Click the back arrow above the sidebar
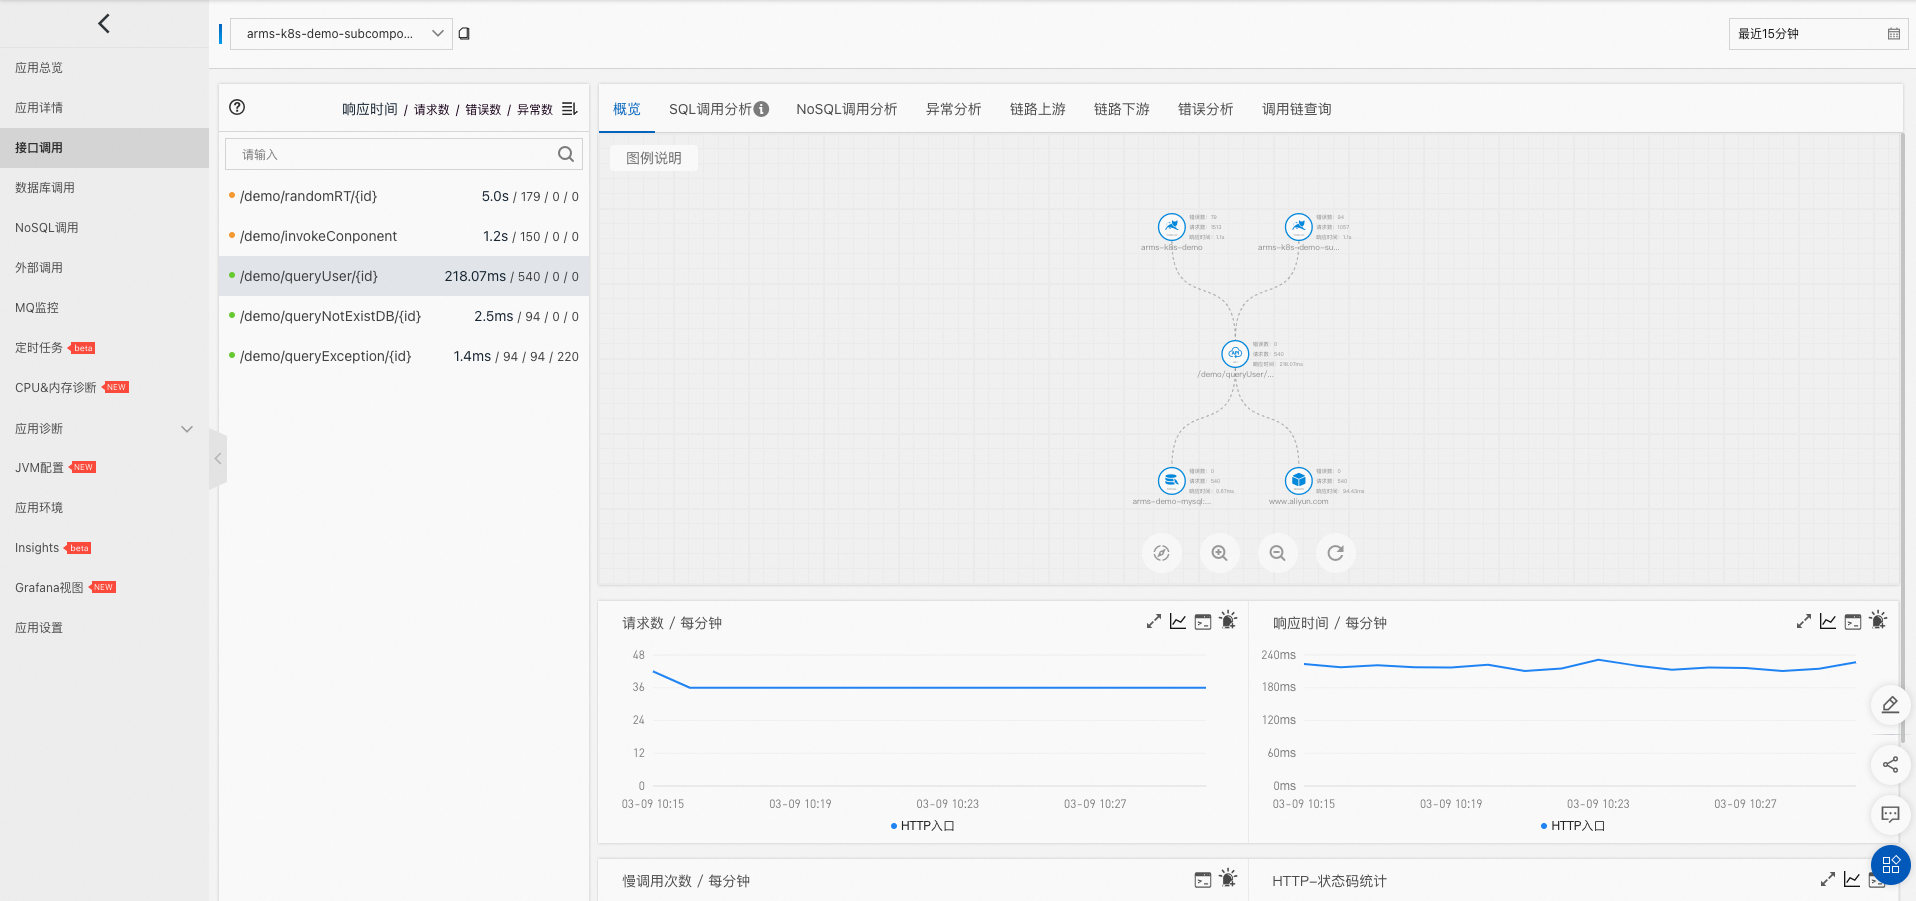The width and height of the screenshot is (1916, 901). 104,23
